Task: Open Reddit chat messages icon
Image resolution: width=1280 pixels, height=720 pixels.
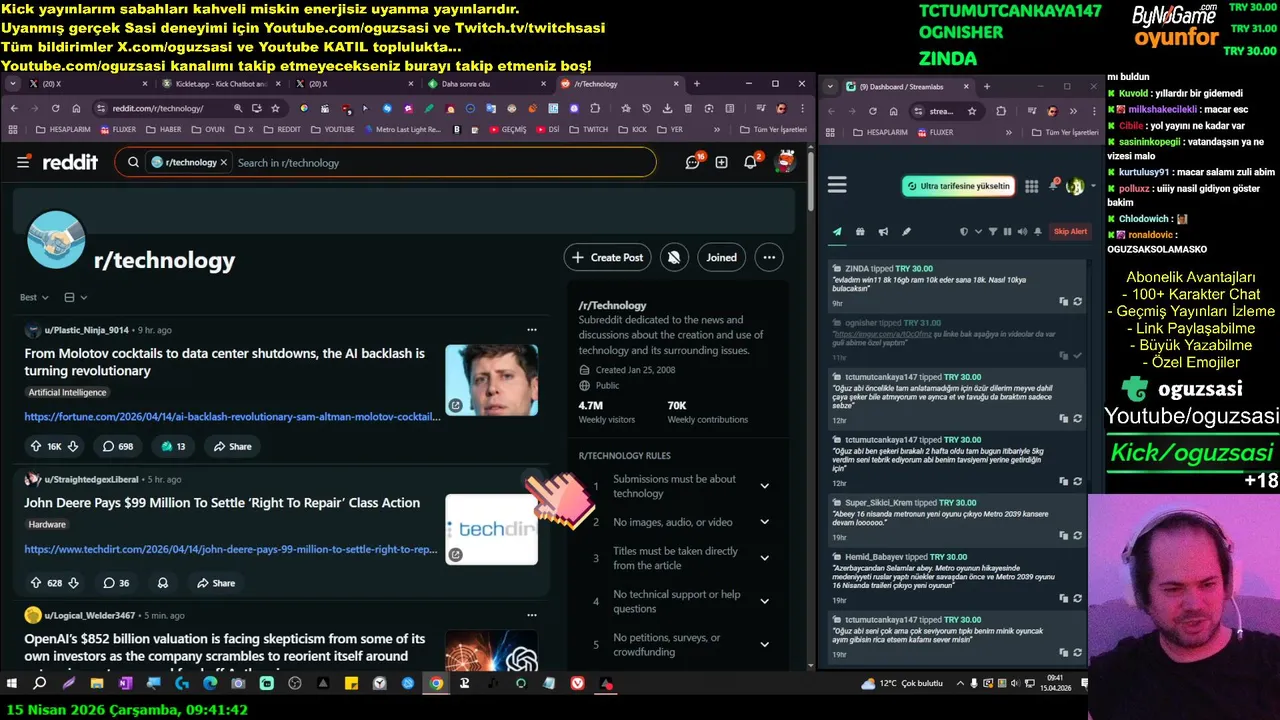Action: click(x=693, y=162)
